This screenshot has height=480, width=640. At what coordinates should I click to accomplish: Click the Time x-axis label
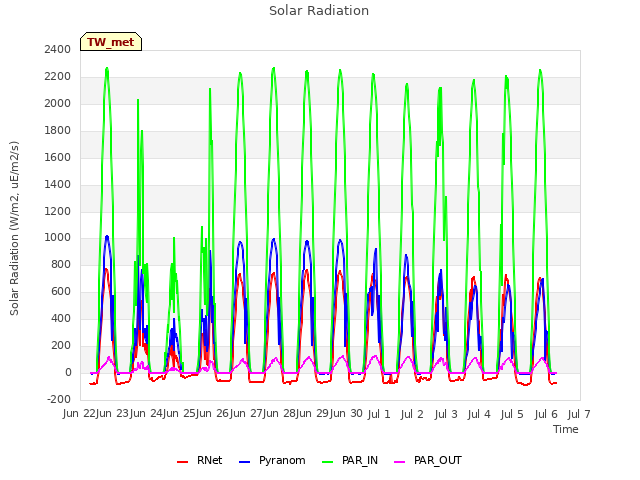(566, 429)
